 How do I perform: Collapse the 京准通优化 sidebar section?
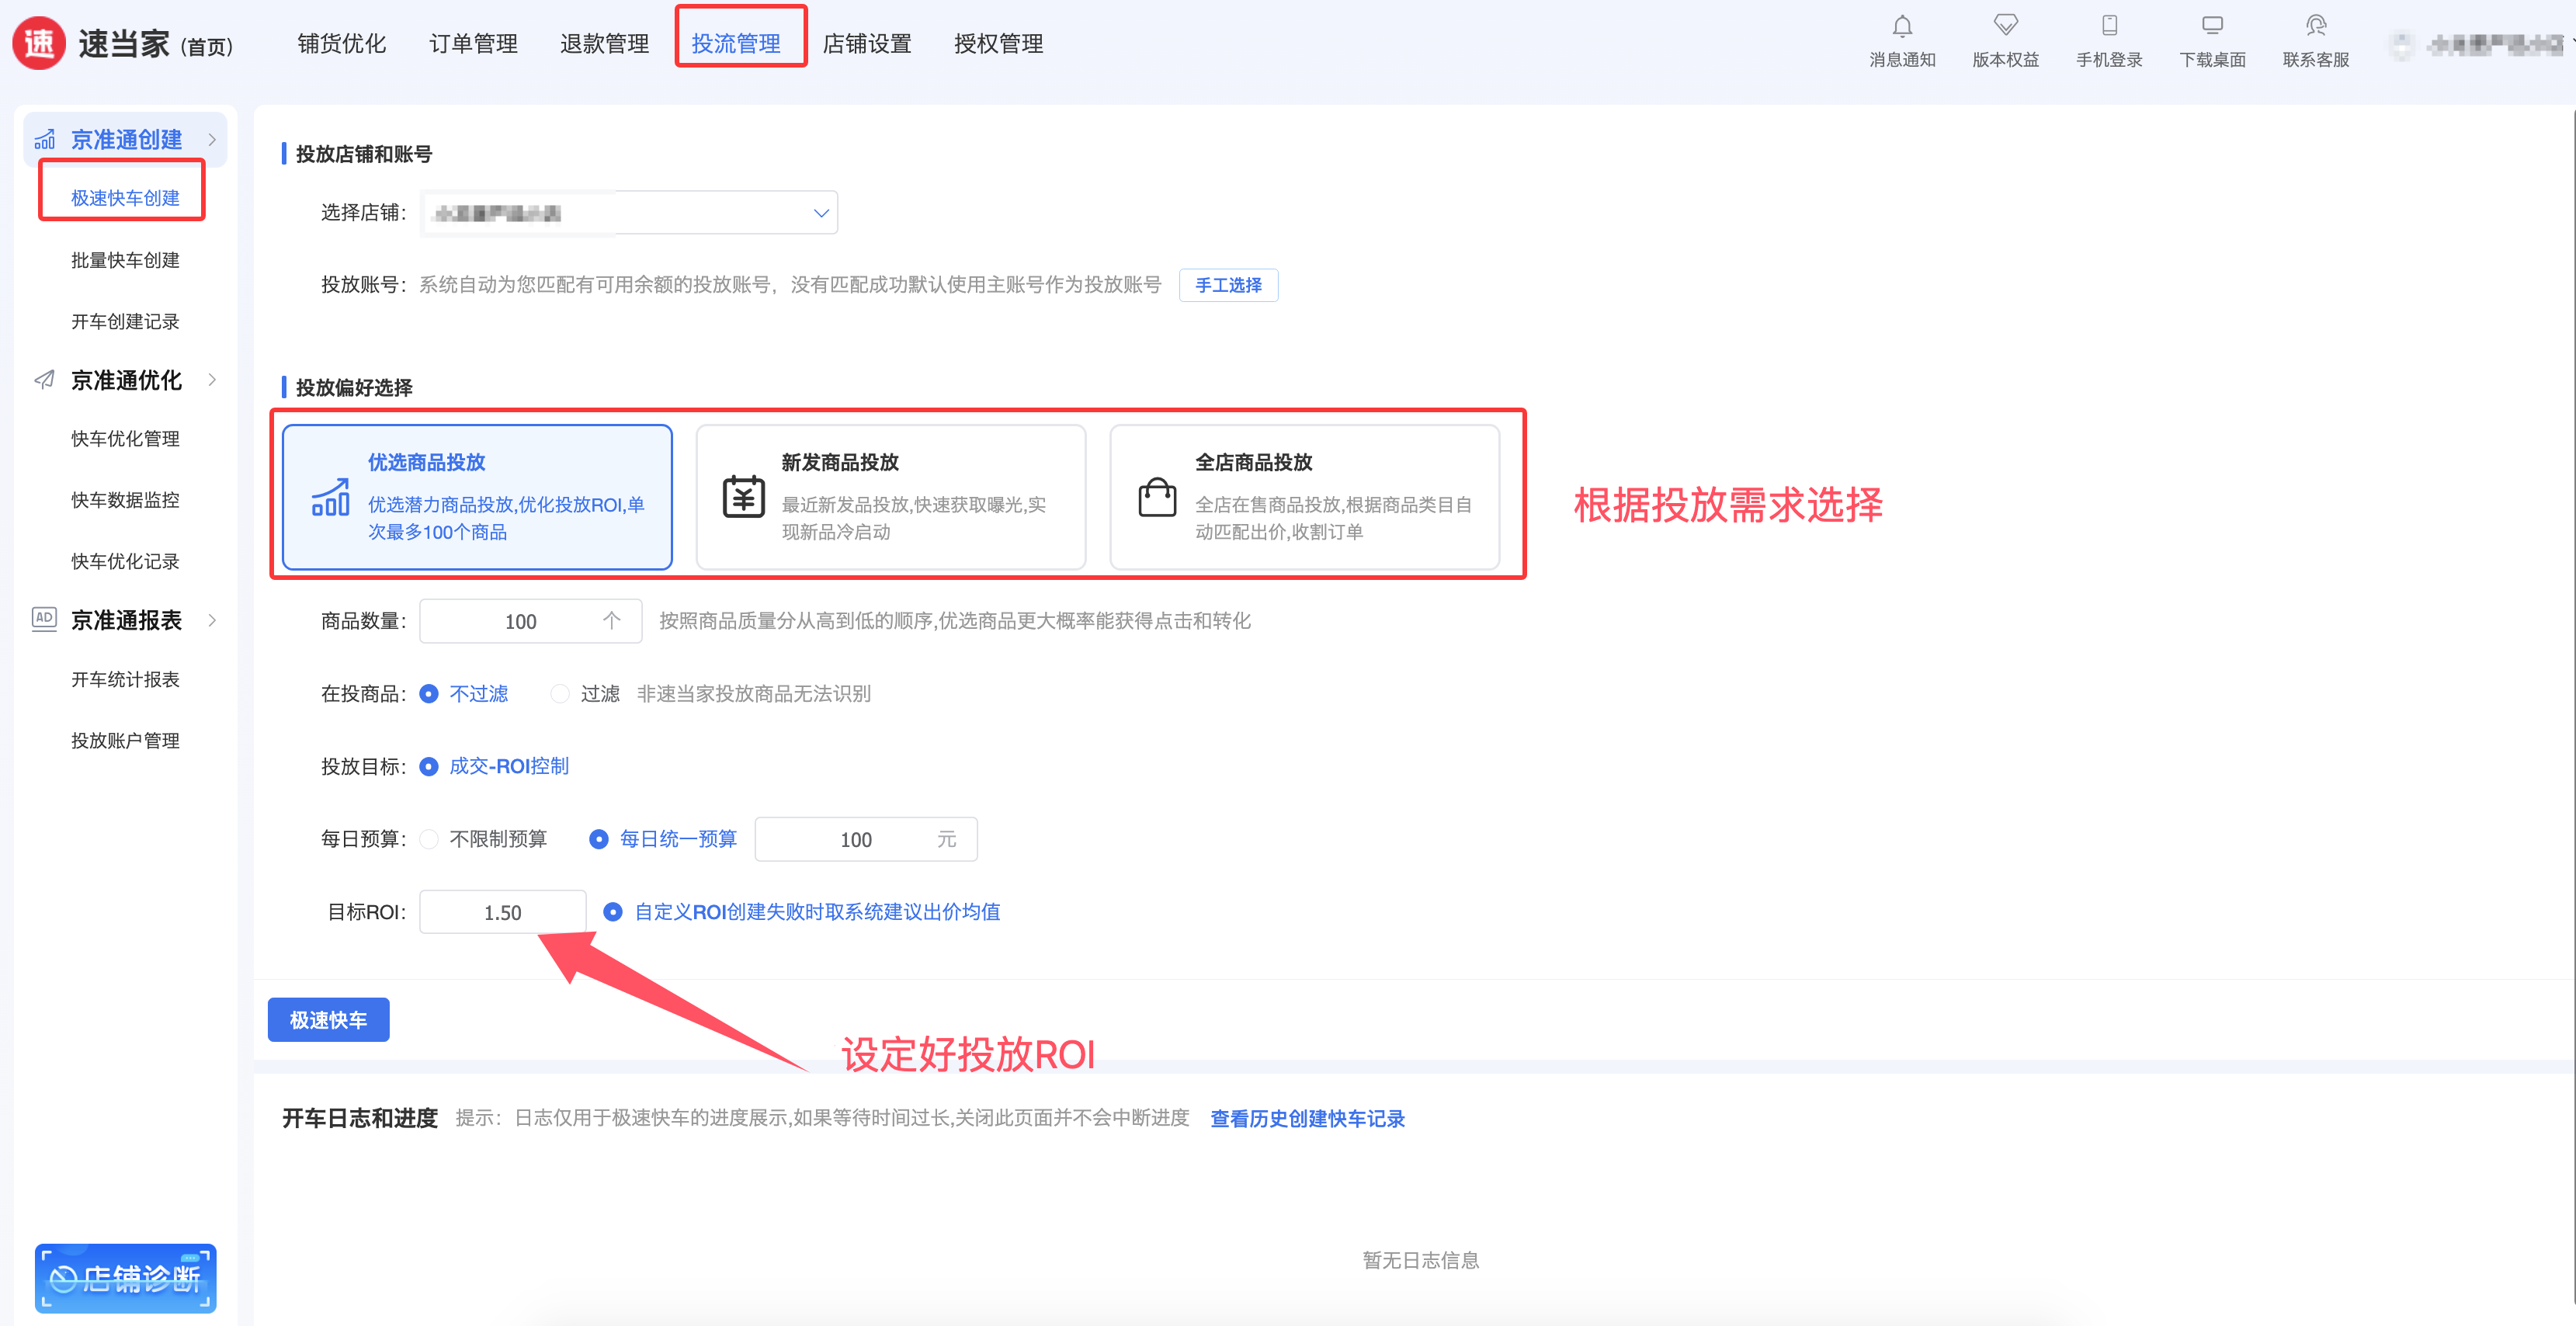pos(125,380)
